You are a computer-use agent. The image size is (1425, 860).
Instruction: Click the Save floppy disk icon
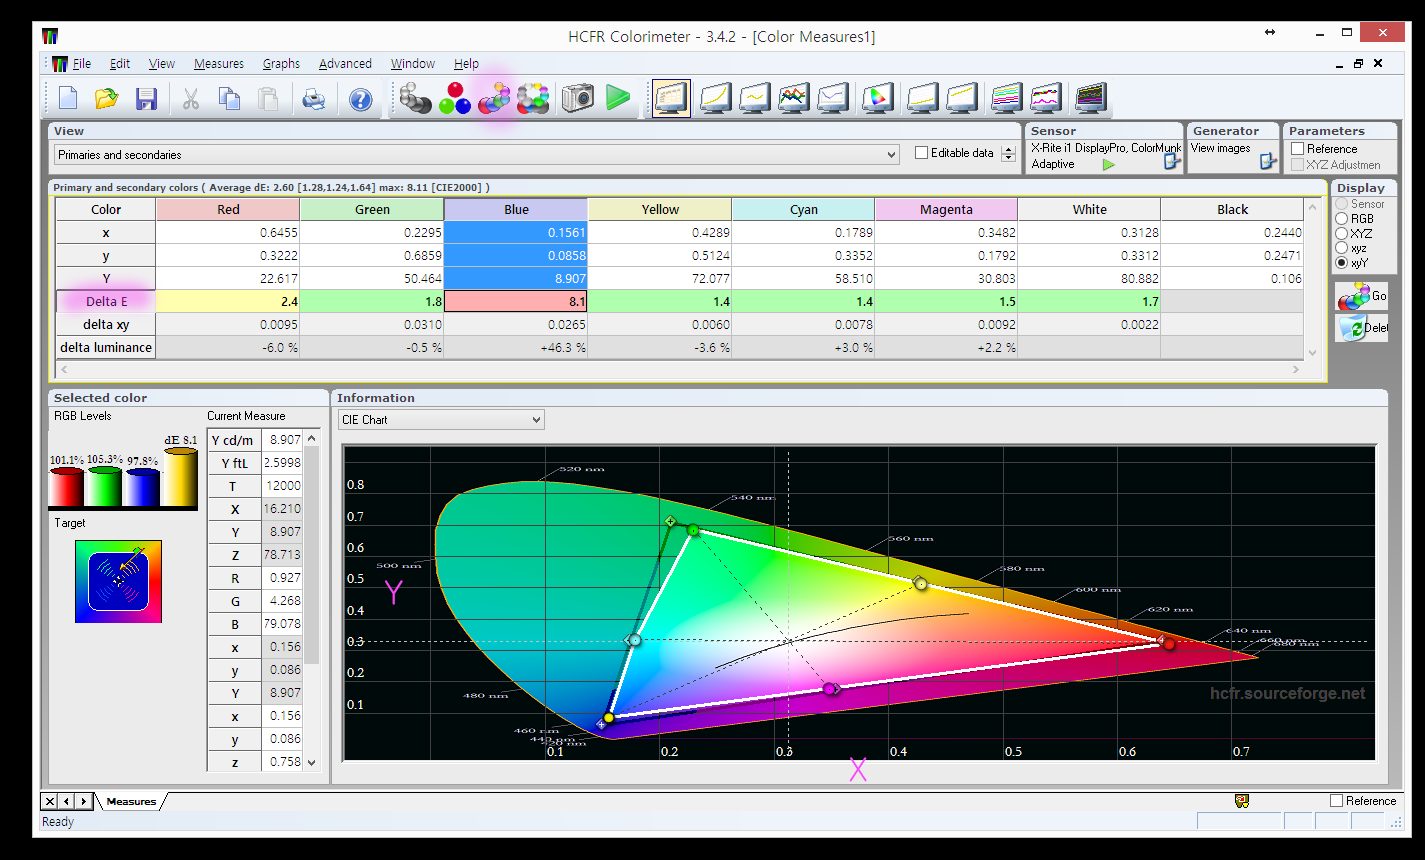(147, 99)
